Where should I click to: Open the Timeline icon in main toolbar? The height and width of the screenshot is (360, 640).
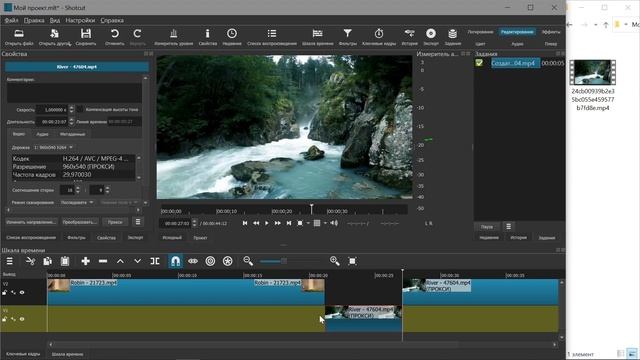coord(318,33)
